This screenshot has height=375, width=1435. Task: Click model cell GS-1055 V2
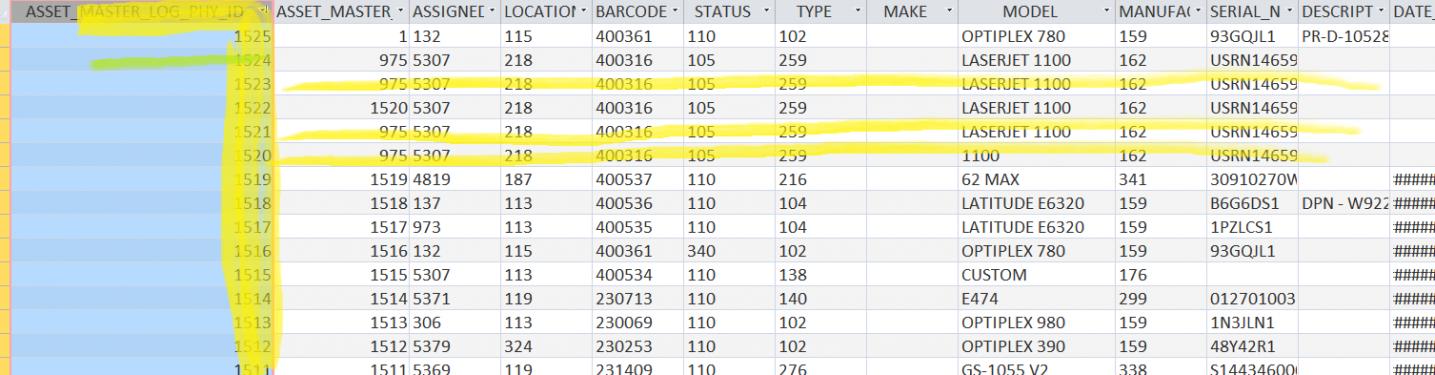tap(1036, 368)
